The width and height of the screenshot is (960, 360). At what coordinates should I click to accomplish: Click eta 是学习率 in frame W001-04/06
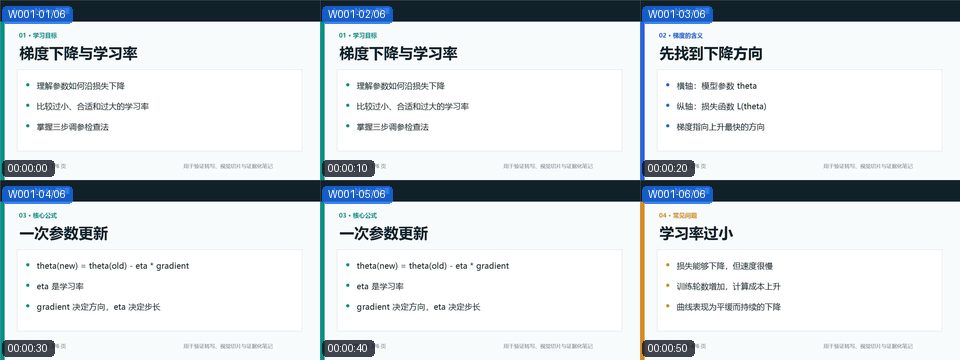[x=60, y=287]
